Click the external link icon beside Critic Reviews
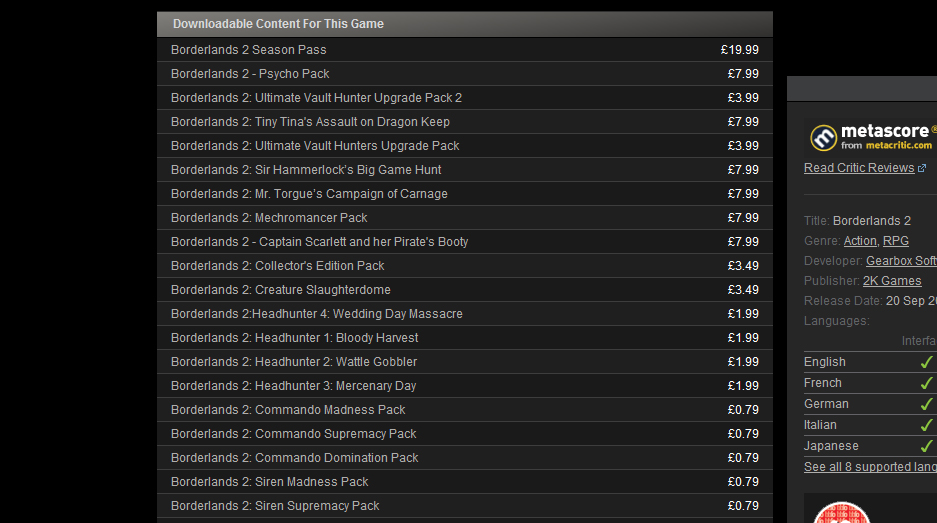Image resolution: width=937 pixels, height=523 pixels. 922,168
